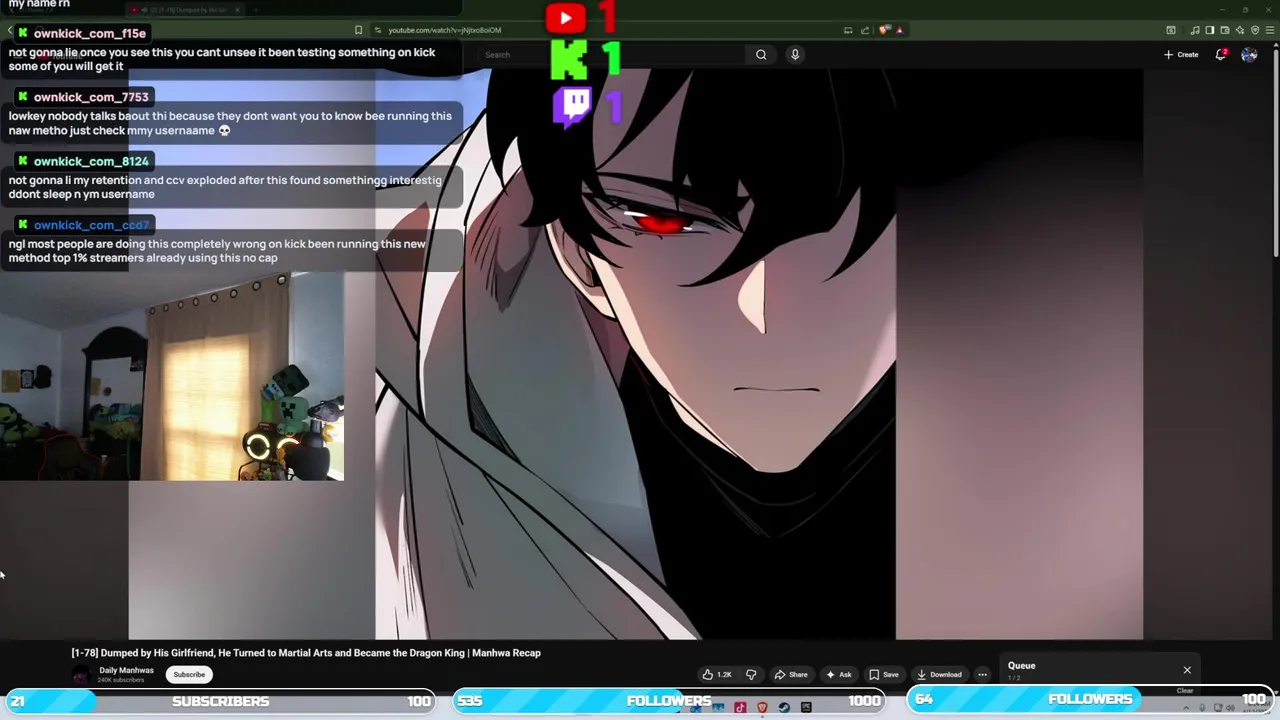The height and width of the screenshot is (720, 1280).
Task: Click the webcam overlay thumbnail
Action: click(x=172, y=377)
